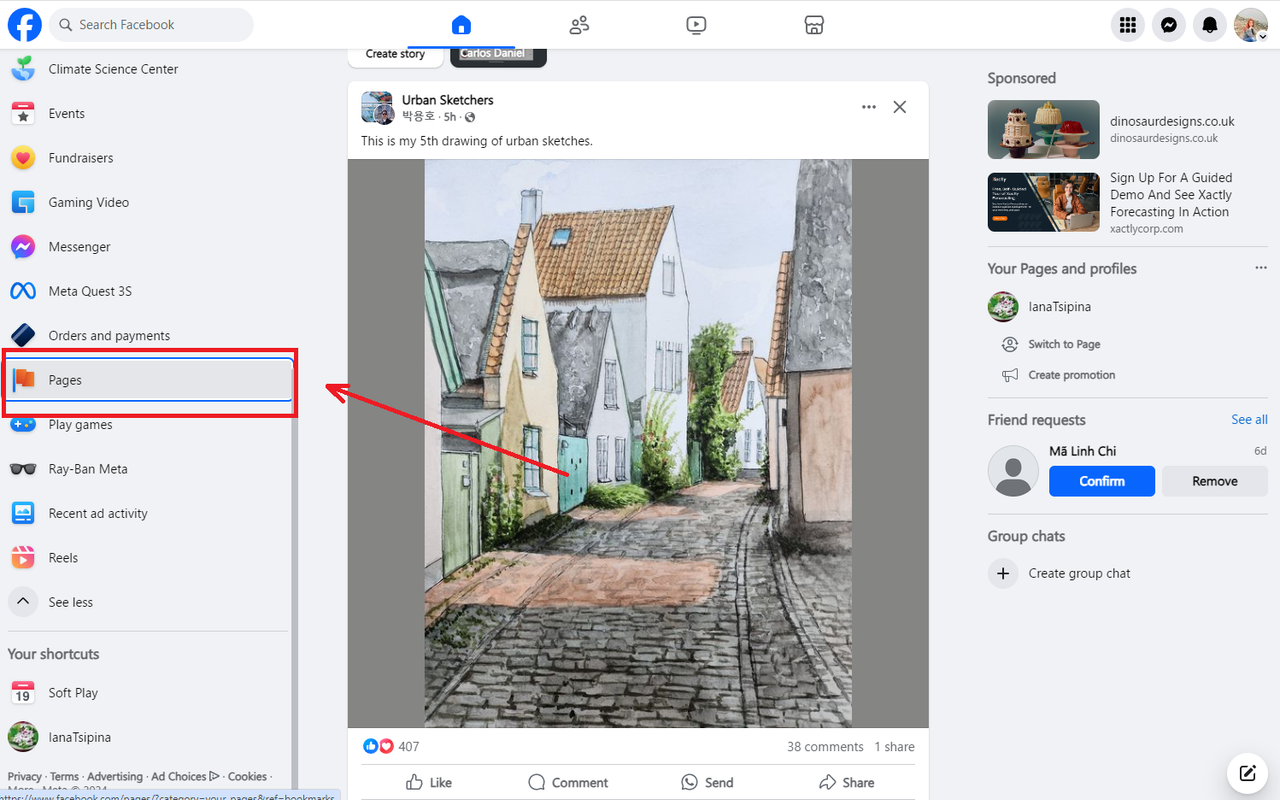Open Orders and payments in sidebar
1280x800 pixels.
[148, 336]
